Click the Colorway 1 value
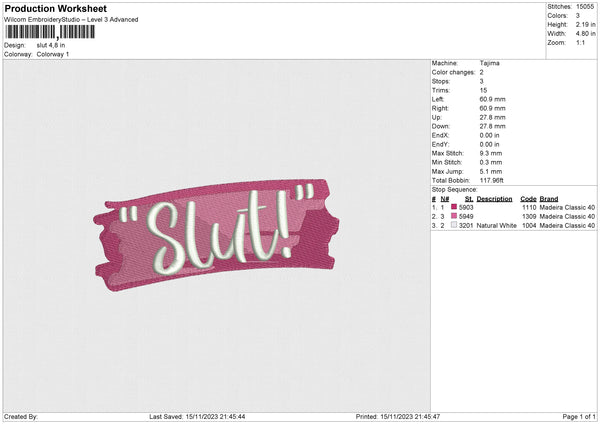Image resolution: width=600 pixels, height=424 pixels. coord(53,54)
